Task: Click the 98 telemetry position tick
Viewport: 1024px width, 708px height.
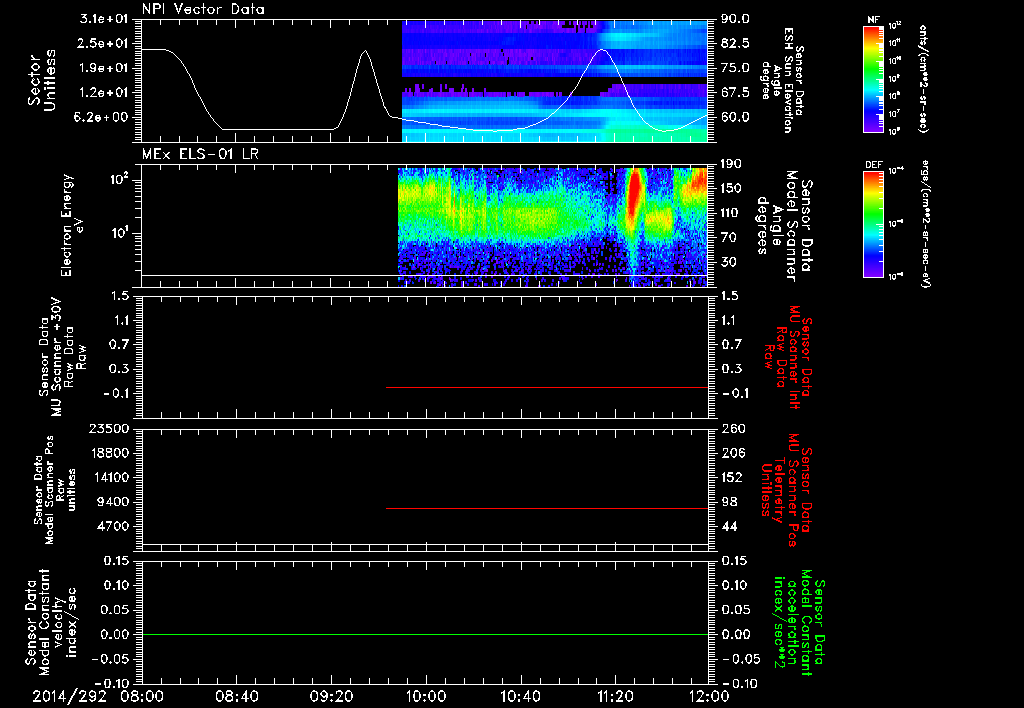Action: pos(729,502)
